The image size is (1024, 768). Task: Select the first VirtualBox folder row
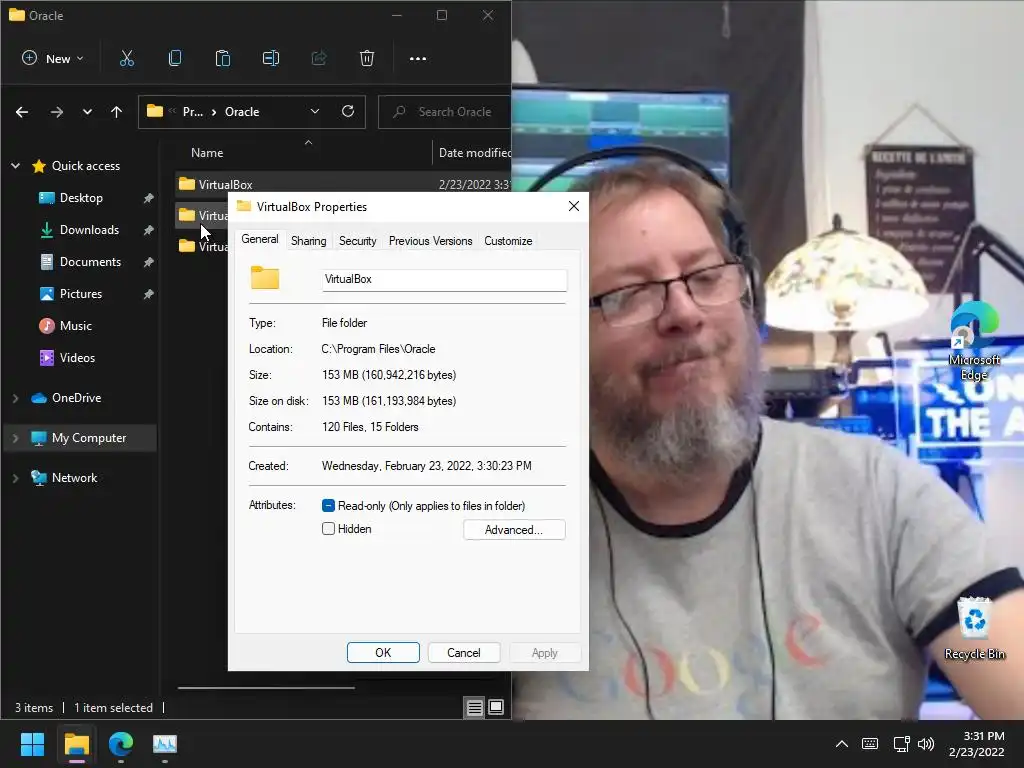[344, 184]
